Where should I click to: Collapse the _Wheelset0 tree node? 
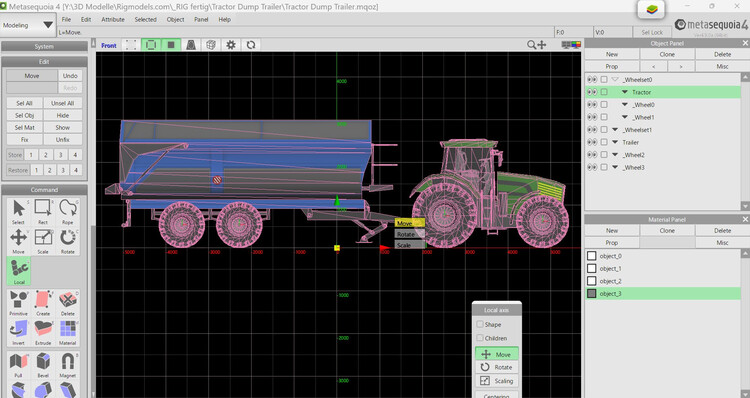click(615, 79)
